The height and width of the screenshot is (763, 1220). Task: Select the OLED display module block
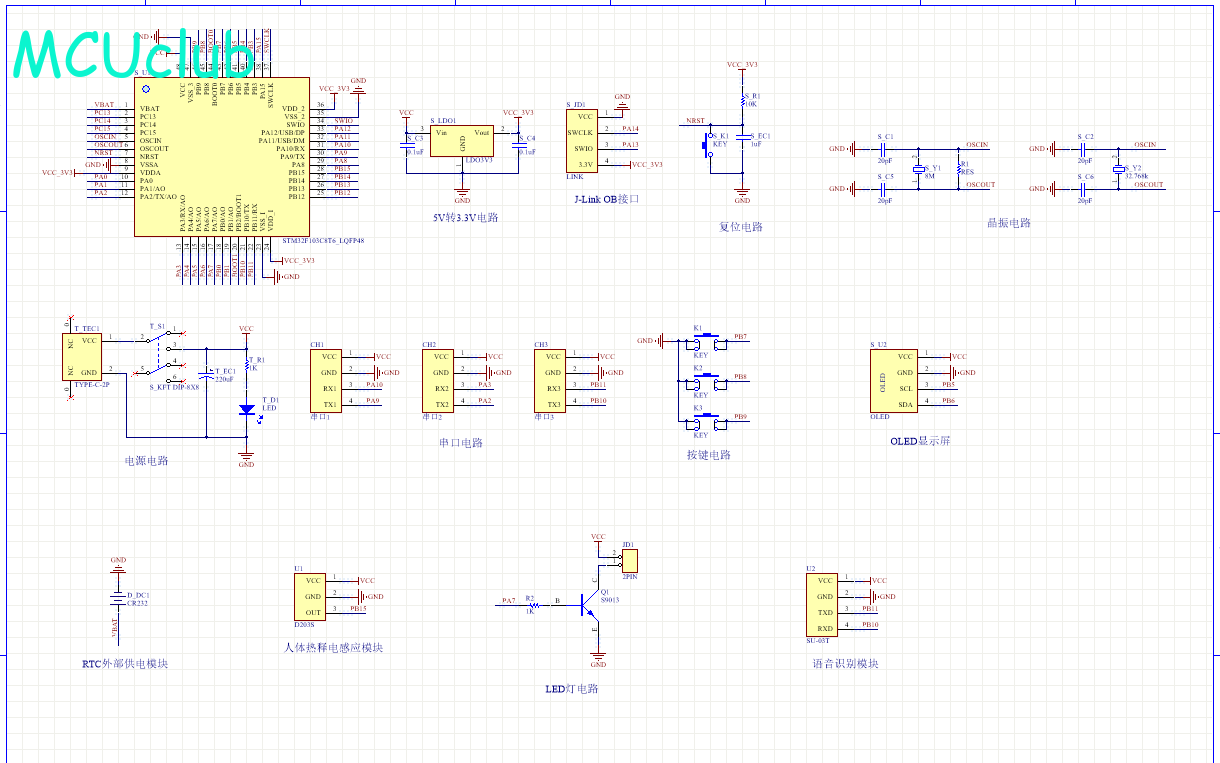tap(892, 380)
